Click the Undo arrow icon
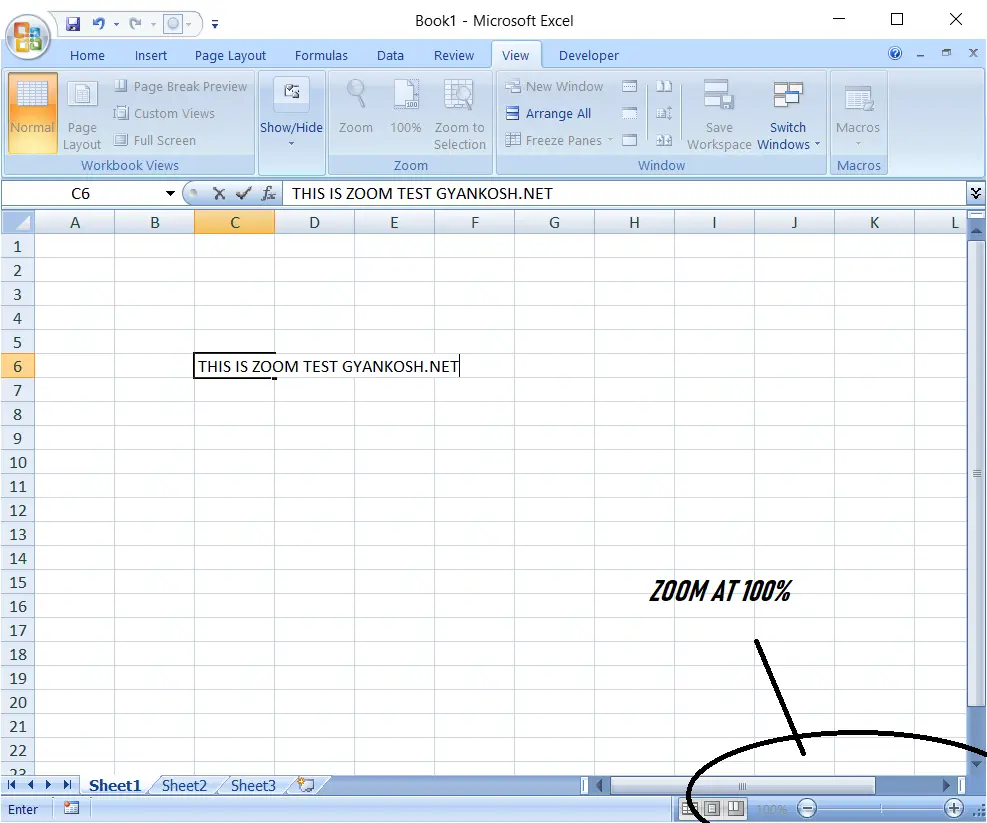Image resolution: width=987 pixels, height=823 pixels. pyautogui.click(x=98, y=24)
